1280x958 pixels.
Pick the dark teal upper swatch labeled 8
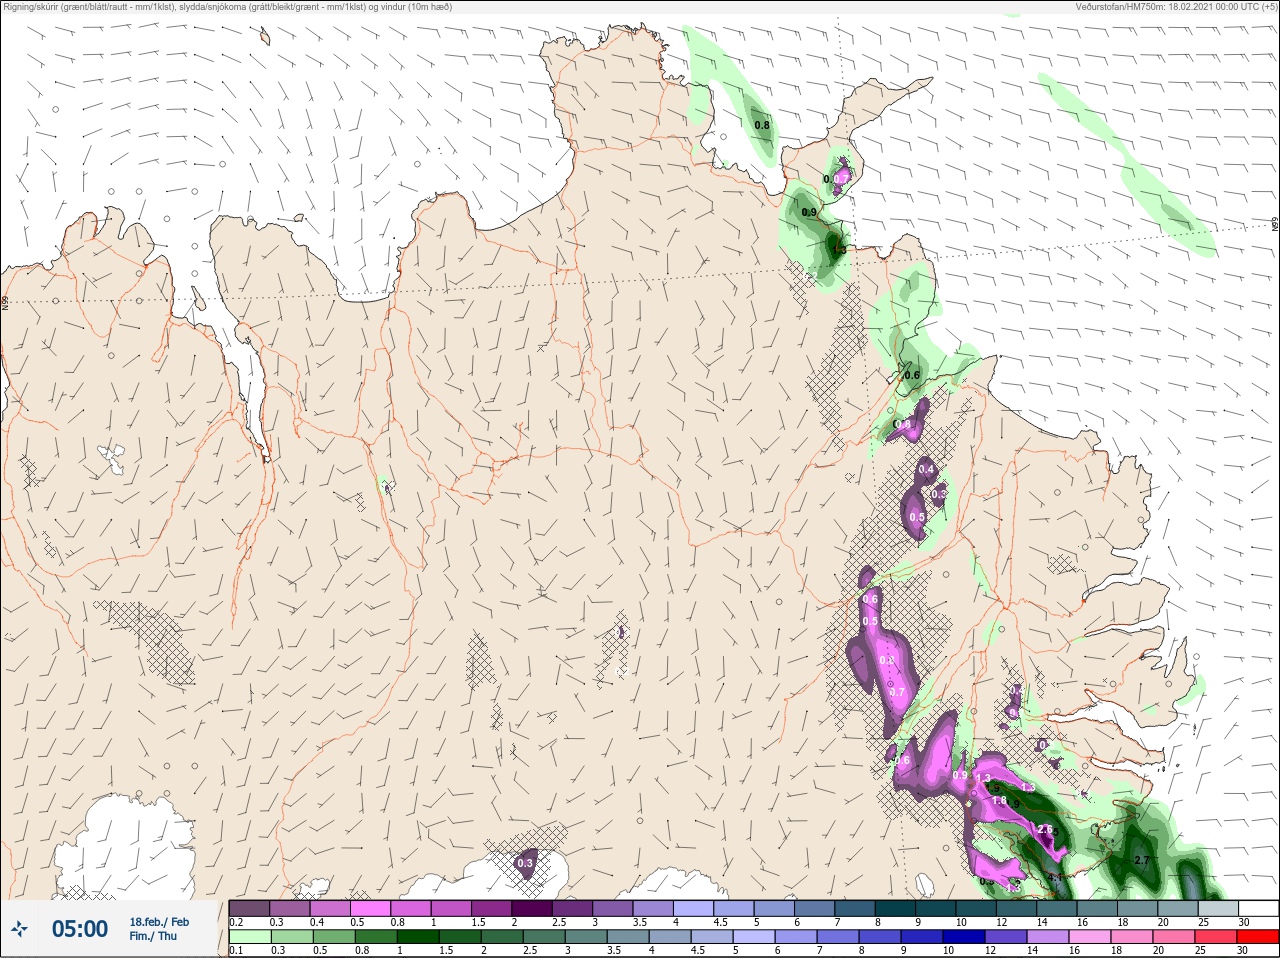(897, 908)
